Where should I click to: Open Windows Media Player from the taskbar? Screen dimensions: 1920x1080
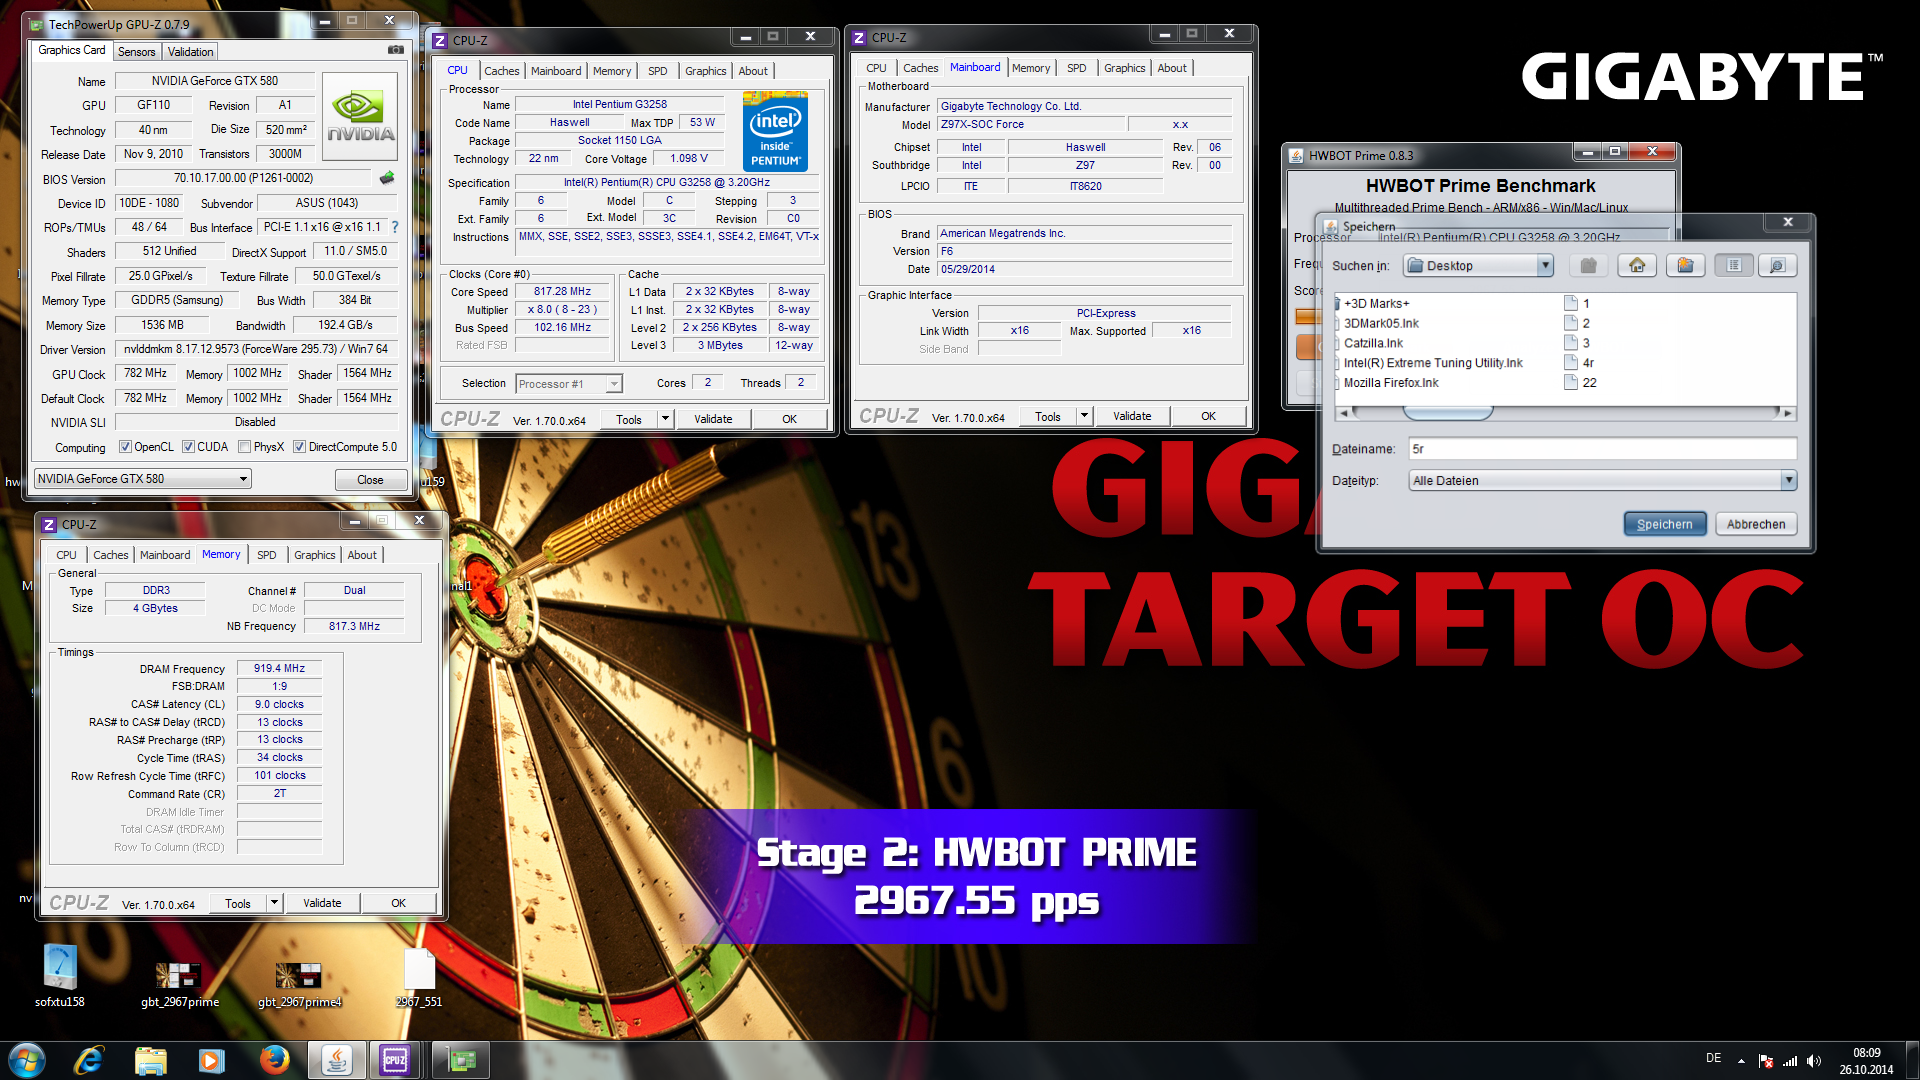pyautogui.click(x=212, y=1060)
